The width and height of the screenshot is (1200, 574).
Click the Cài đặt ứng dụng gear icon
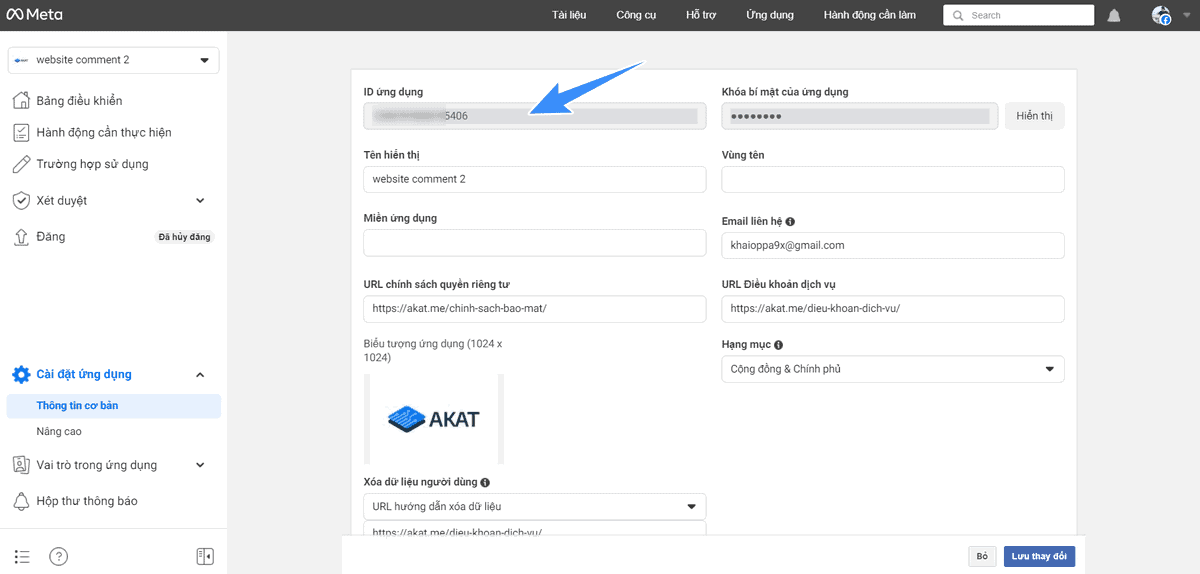[20, 374]
